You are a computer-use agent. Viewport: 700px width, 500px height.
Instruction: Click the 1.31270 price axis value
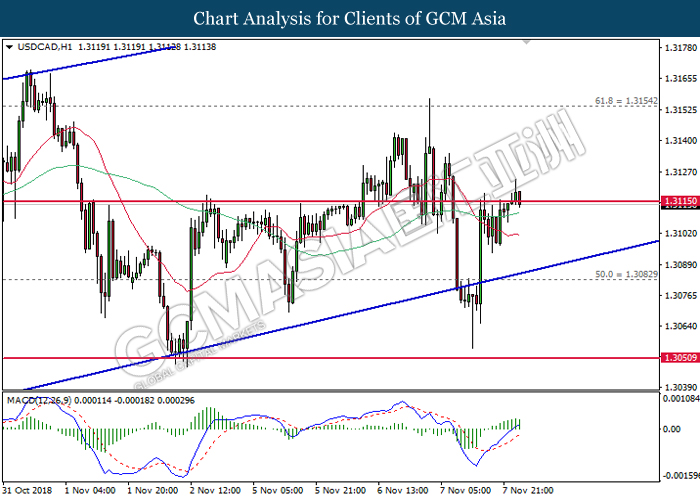pyautogui.click(x=681, y=172)
